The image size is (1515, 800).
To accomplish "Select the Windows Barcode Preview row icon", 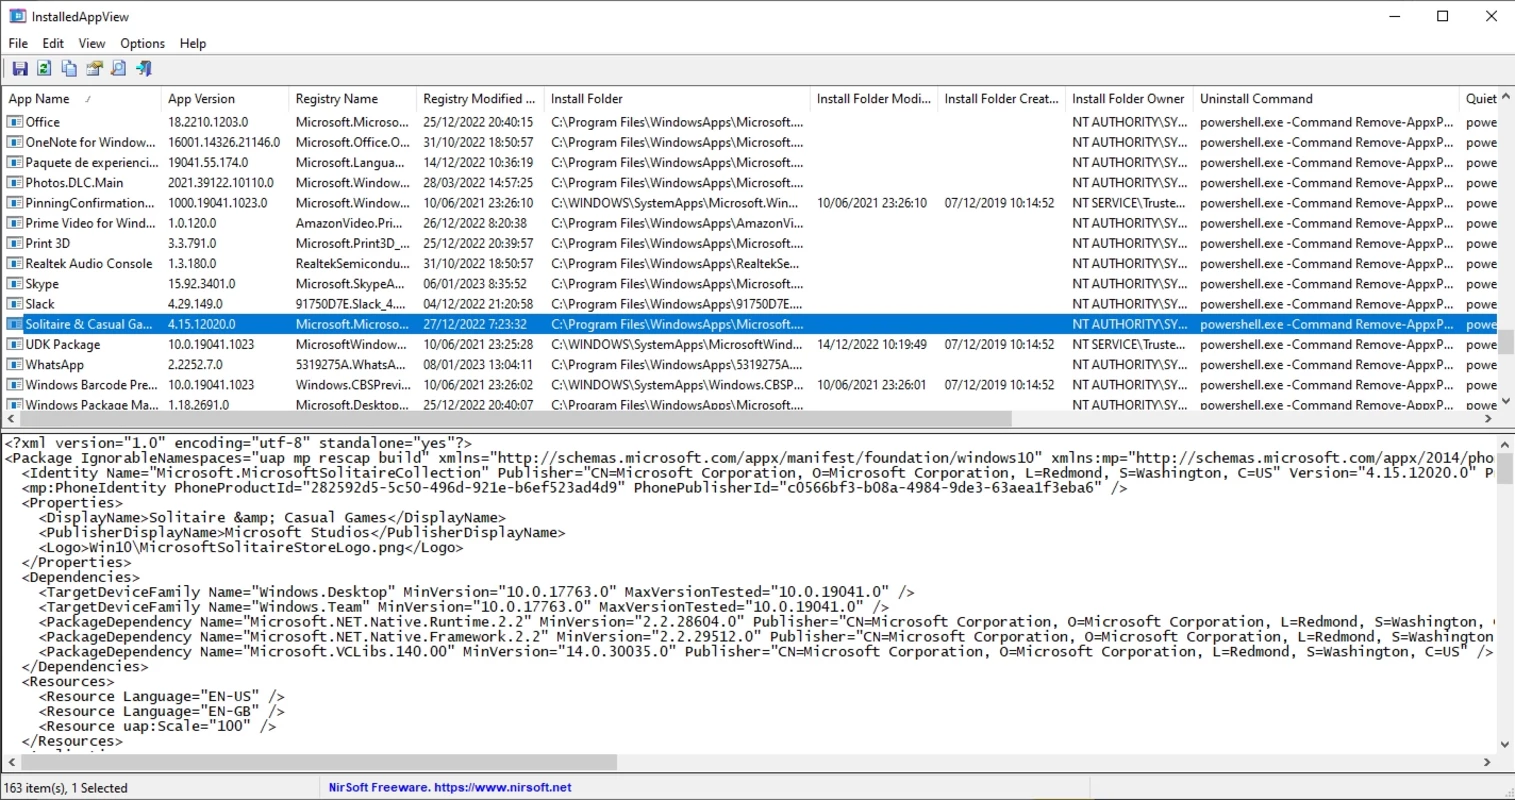I will tap(15, 385).
